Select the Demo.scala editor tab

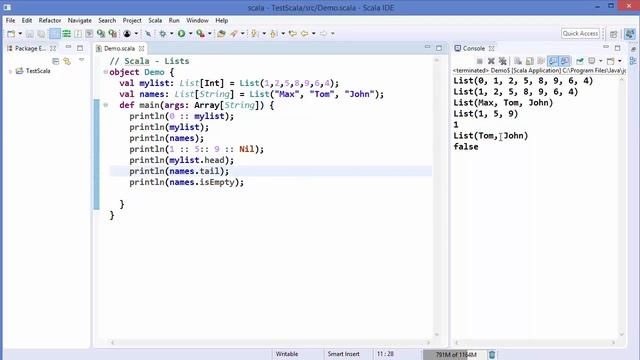pos(119,49)
